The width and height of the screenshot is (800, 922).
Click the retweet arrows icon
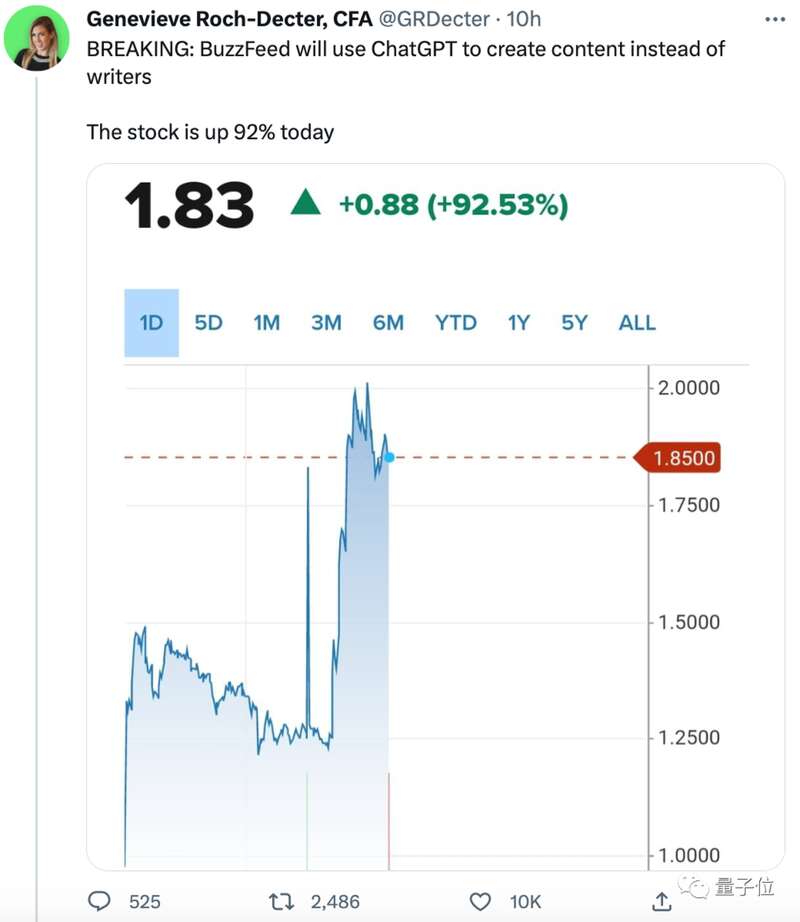(x=281, y=901)
